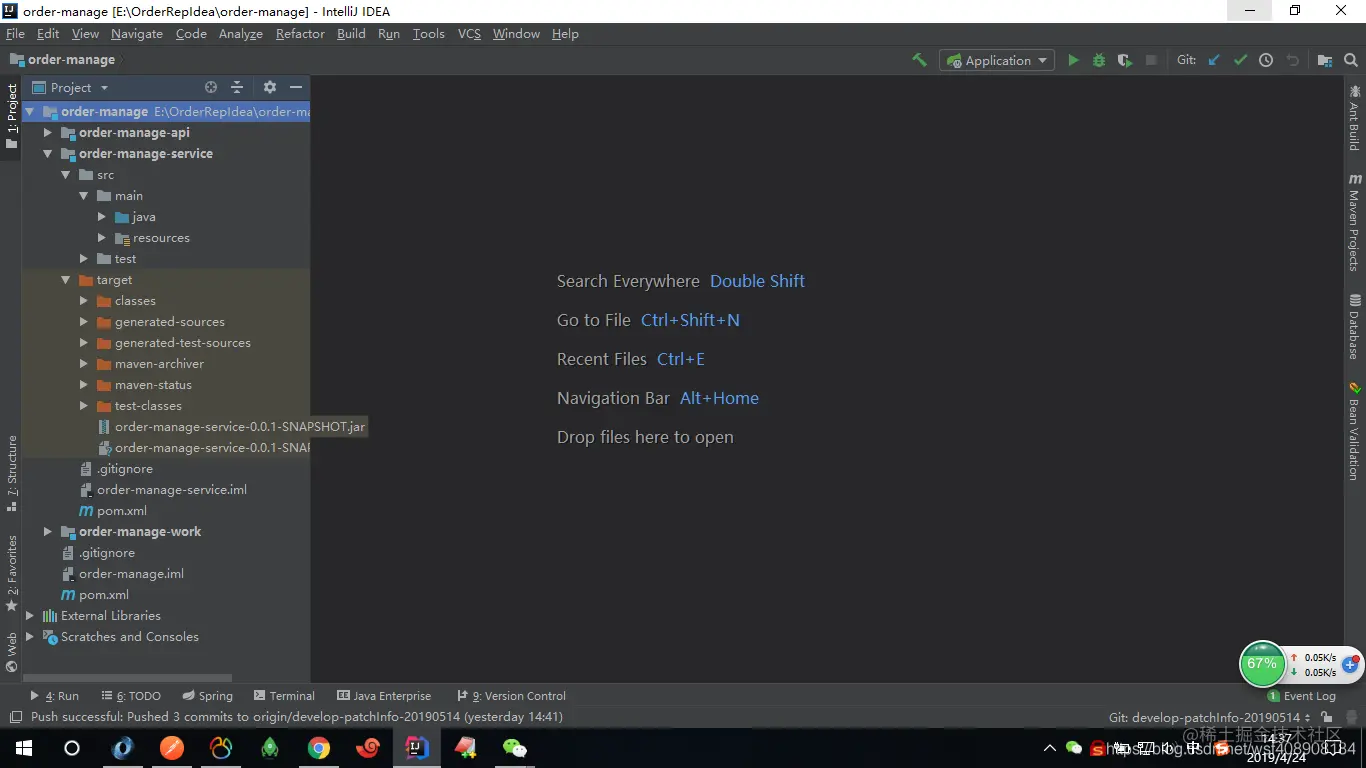Show Git history with the clock icon
The image size is (1366, 768).
[x=1266, y=60]
